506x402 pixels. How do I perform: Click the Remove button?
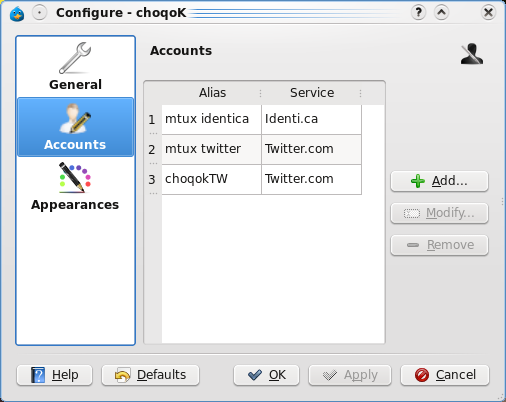pyautogui.click(x=439, y=245)
